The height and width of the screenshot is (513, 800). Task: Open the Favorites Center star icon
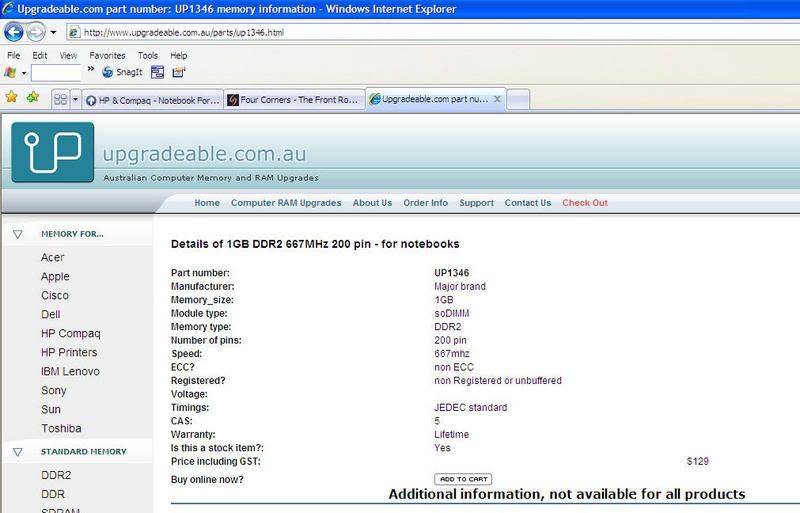pyautogui.click(x=11, y=96)
